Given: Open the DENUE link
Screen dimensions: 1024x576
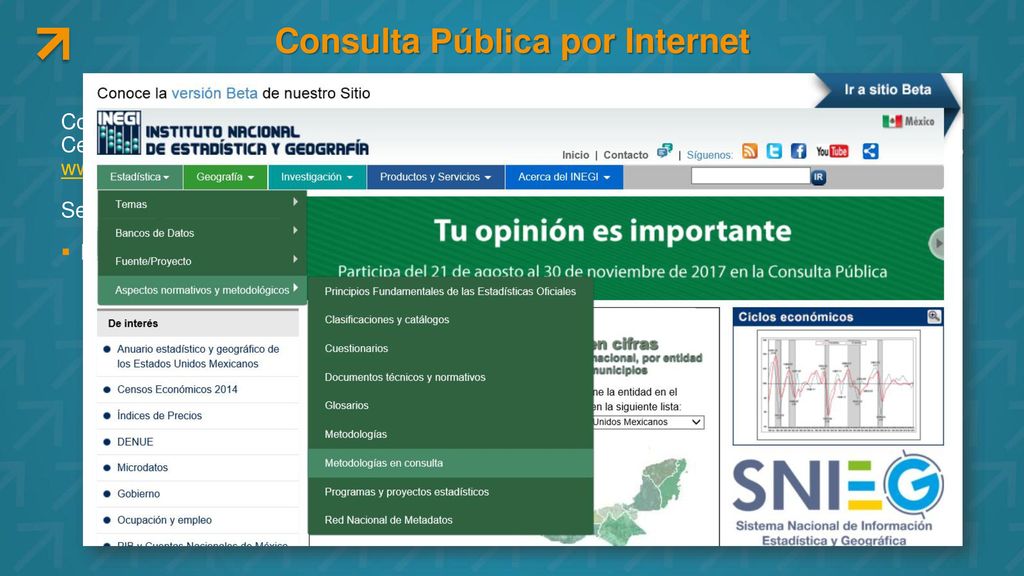Looking at the screenshot, I should pos(135,442).
